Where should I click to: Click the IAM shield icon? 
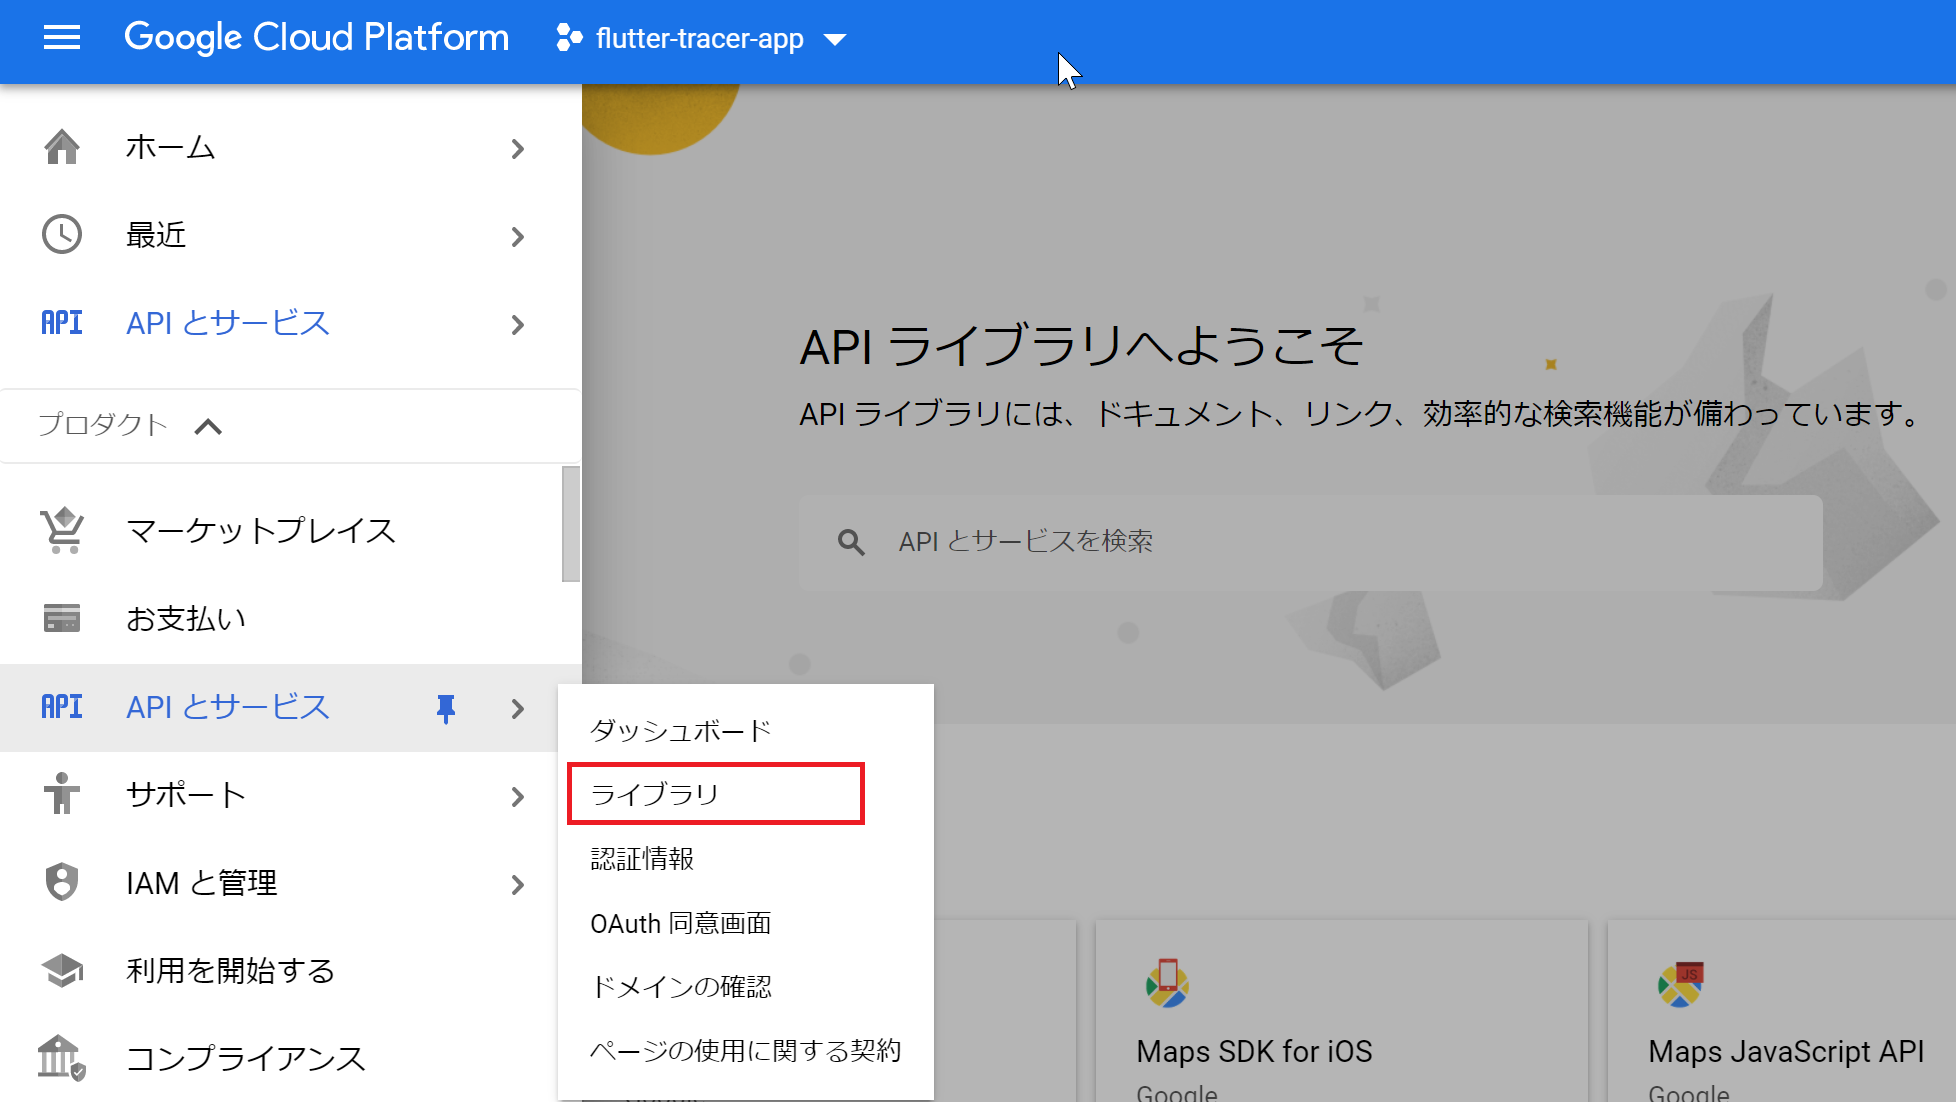[62, 882]
